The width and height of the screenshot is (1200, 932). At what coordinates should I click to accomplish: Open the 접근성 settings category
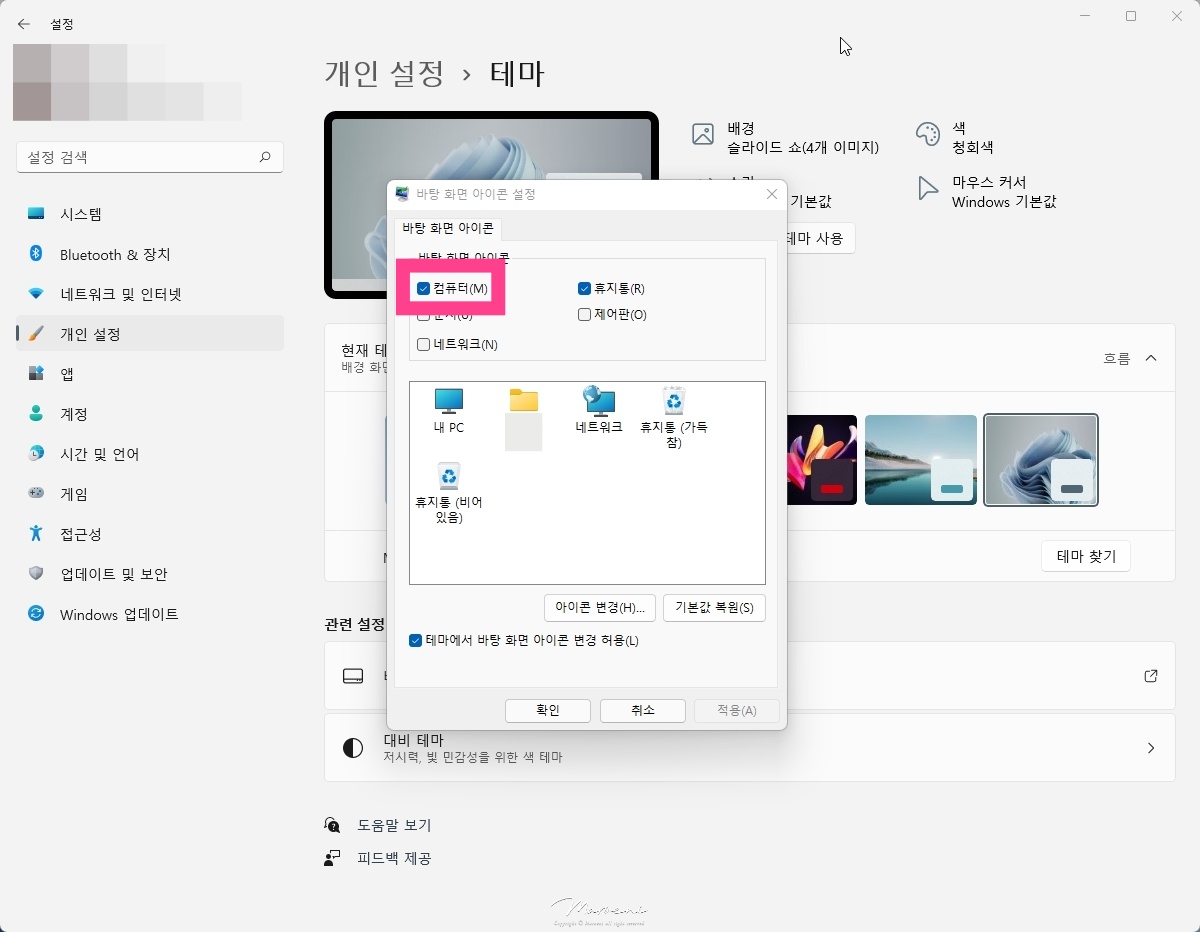150,534
